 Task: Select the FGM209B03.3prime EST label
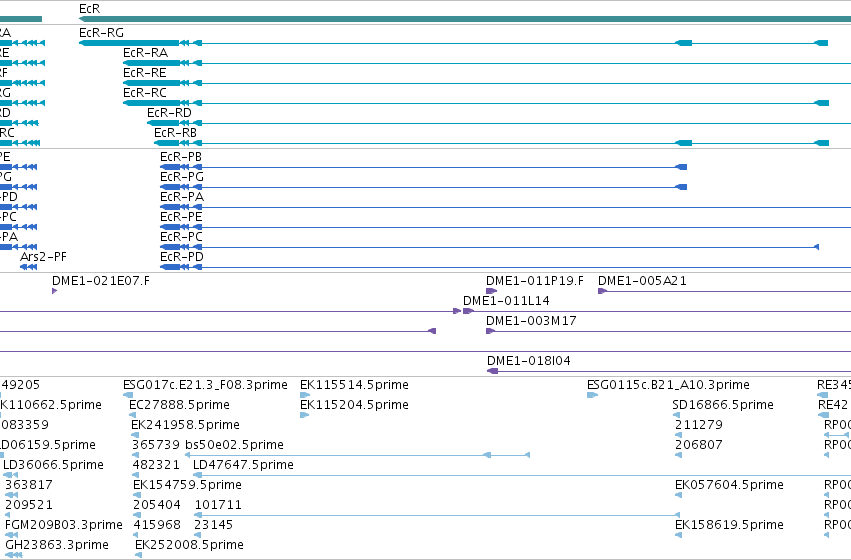click(63, 525)
